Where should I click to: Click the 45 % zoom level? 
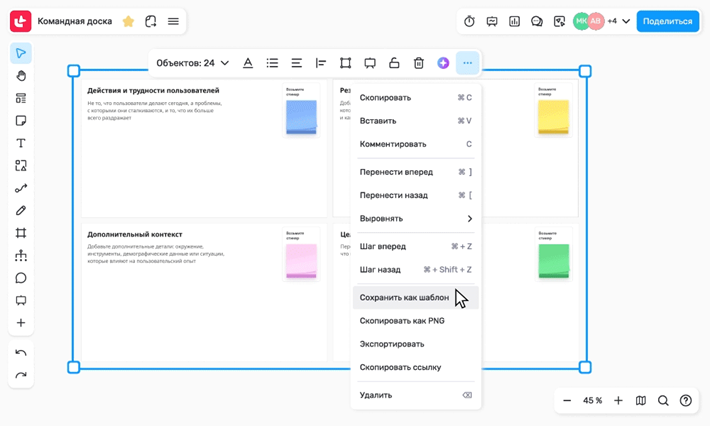click(592, 401)
